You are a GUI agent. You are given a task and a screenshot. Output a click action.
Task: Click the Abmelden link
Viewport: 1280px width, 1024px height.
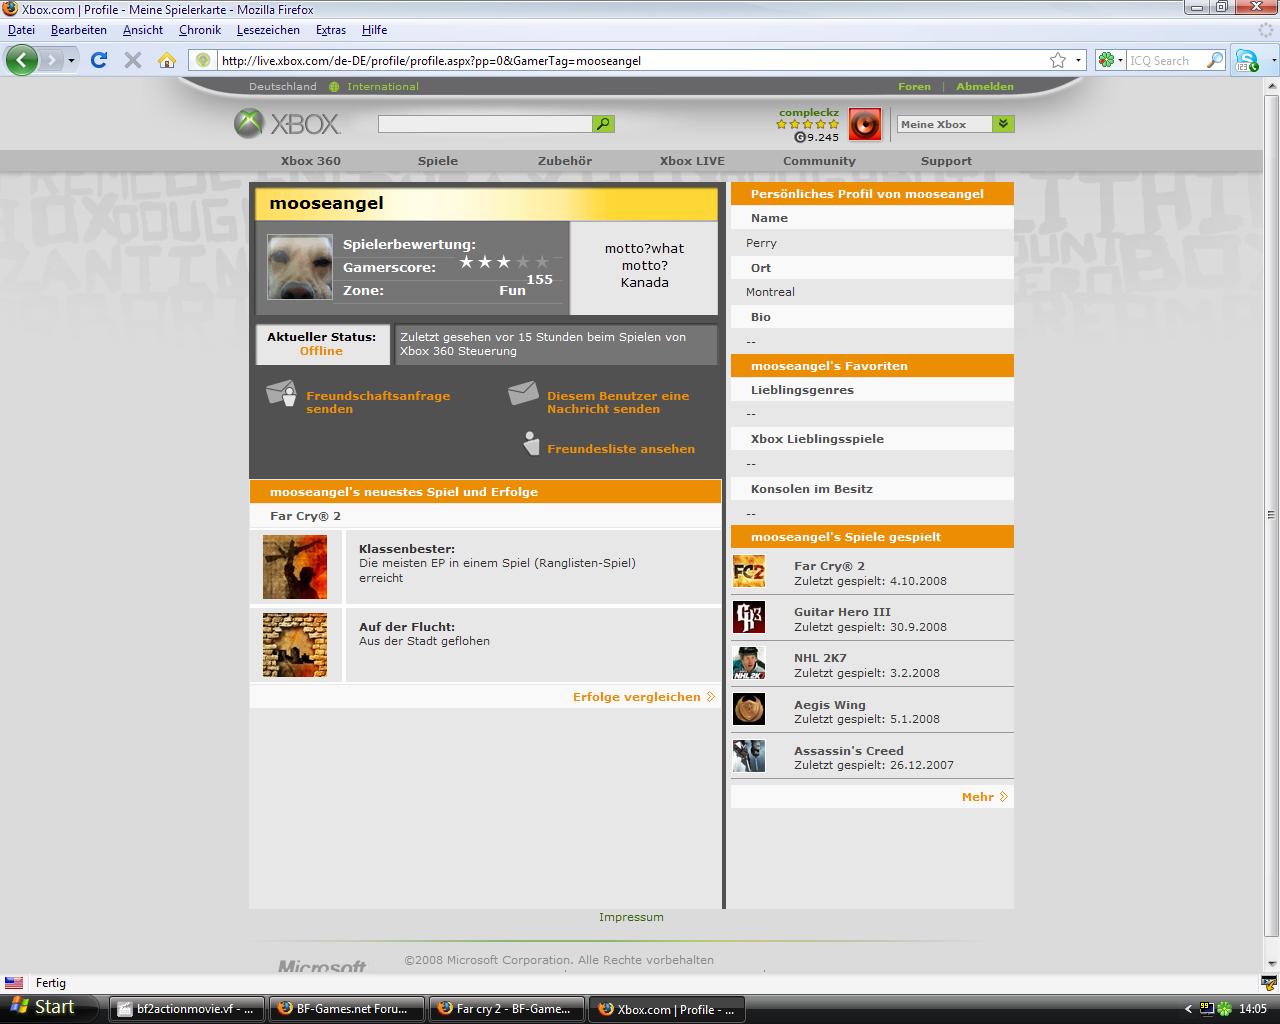pyautogui.click(x=985, y=86)
